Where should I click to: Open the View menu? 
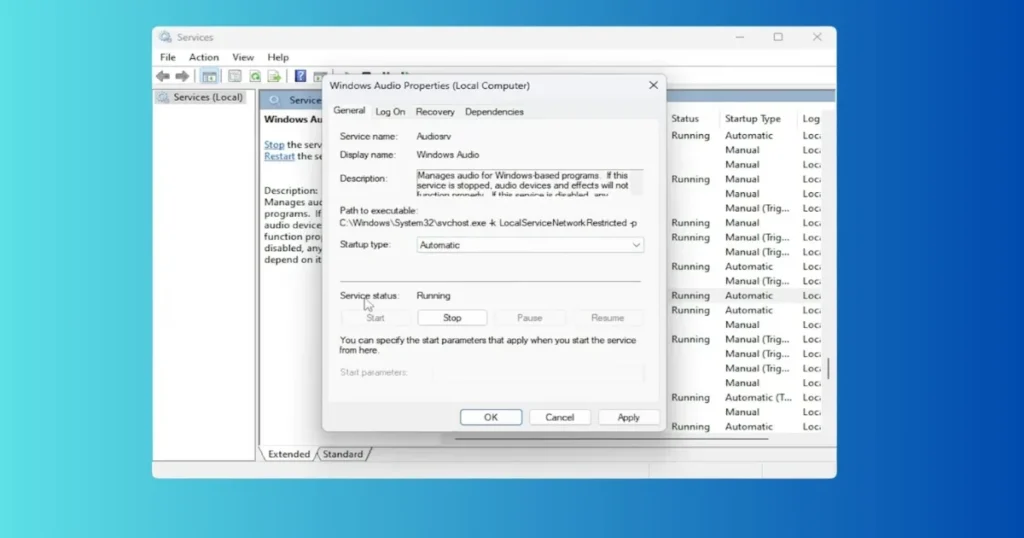243,57
